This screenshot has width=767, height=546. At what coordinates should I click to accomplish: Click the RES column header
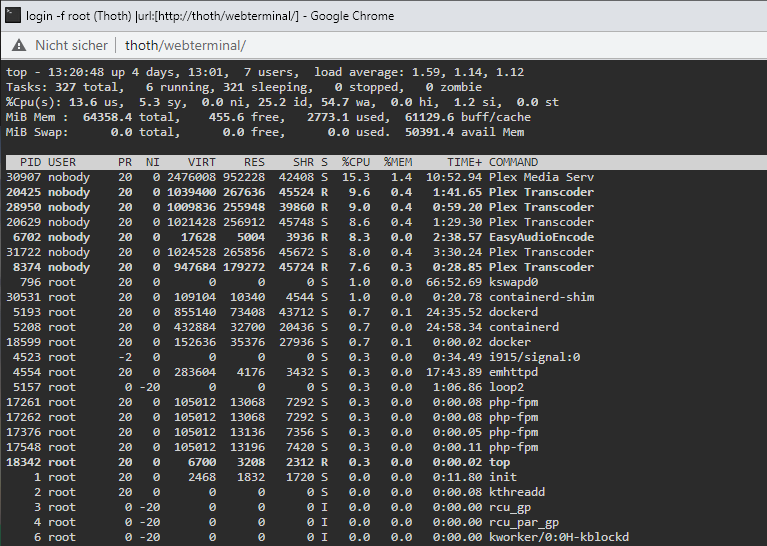[x=254, y=162]
